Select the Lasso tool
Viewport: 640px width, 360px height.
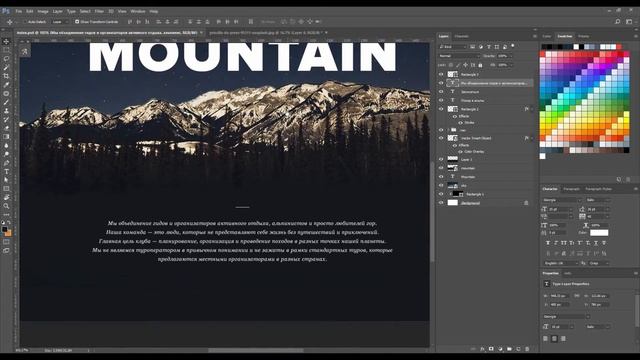(6, 59)
